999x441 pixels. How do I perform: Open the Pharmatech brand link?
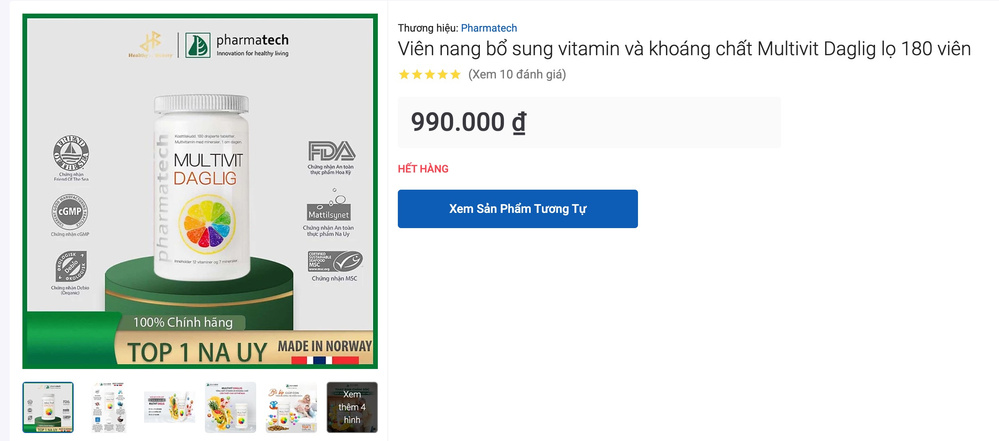coord(489,28)
